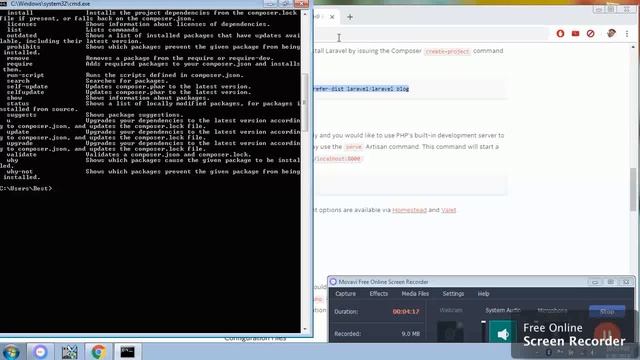Viewport: 640px width, 360px height.
Task: Click the browser page vertical scrollbar thumb
Action: 633,189
